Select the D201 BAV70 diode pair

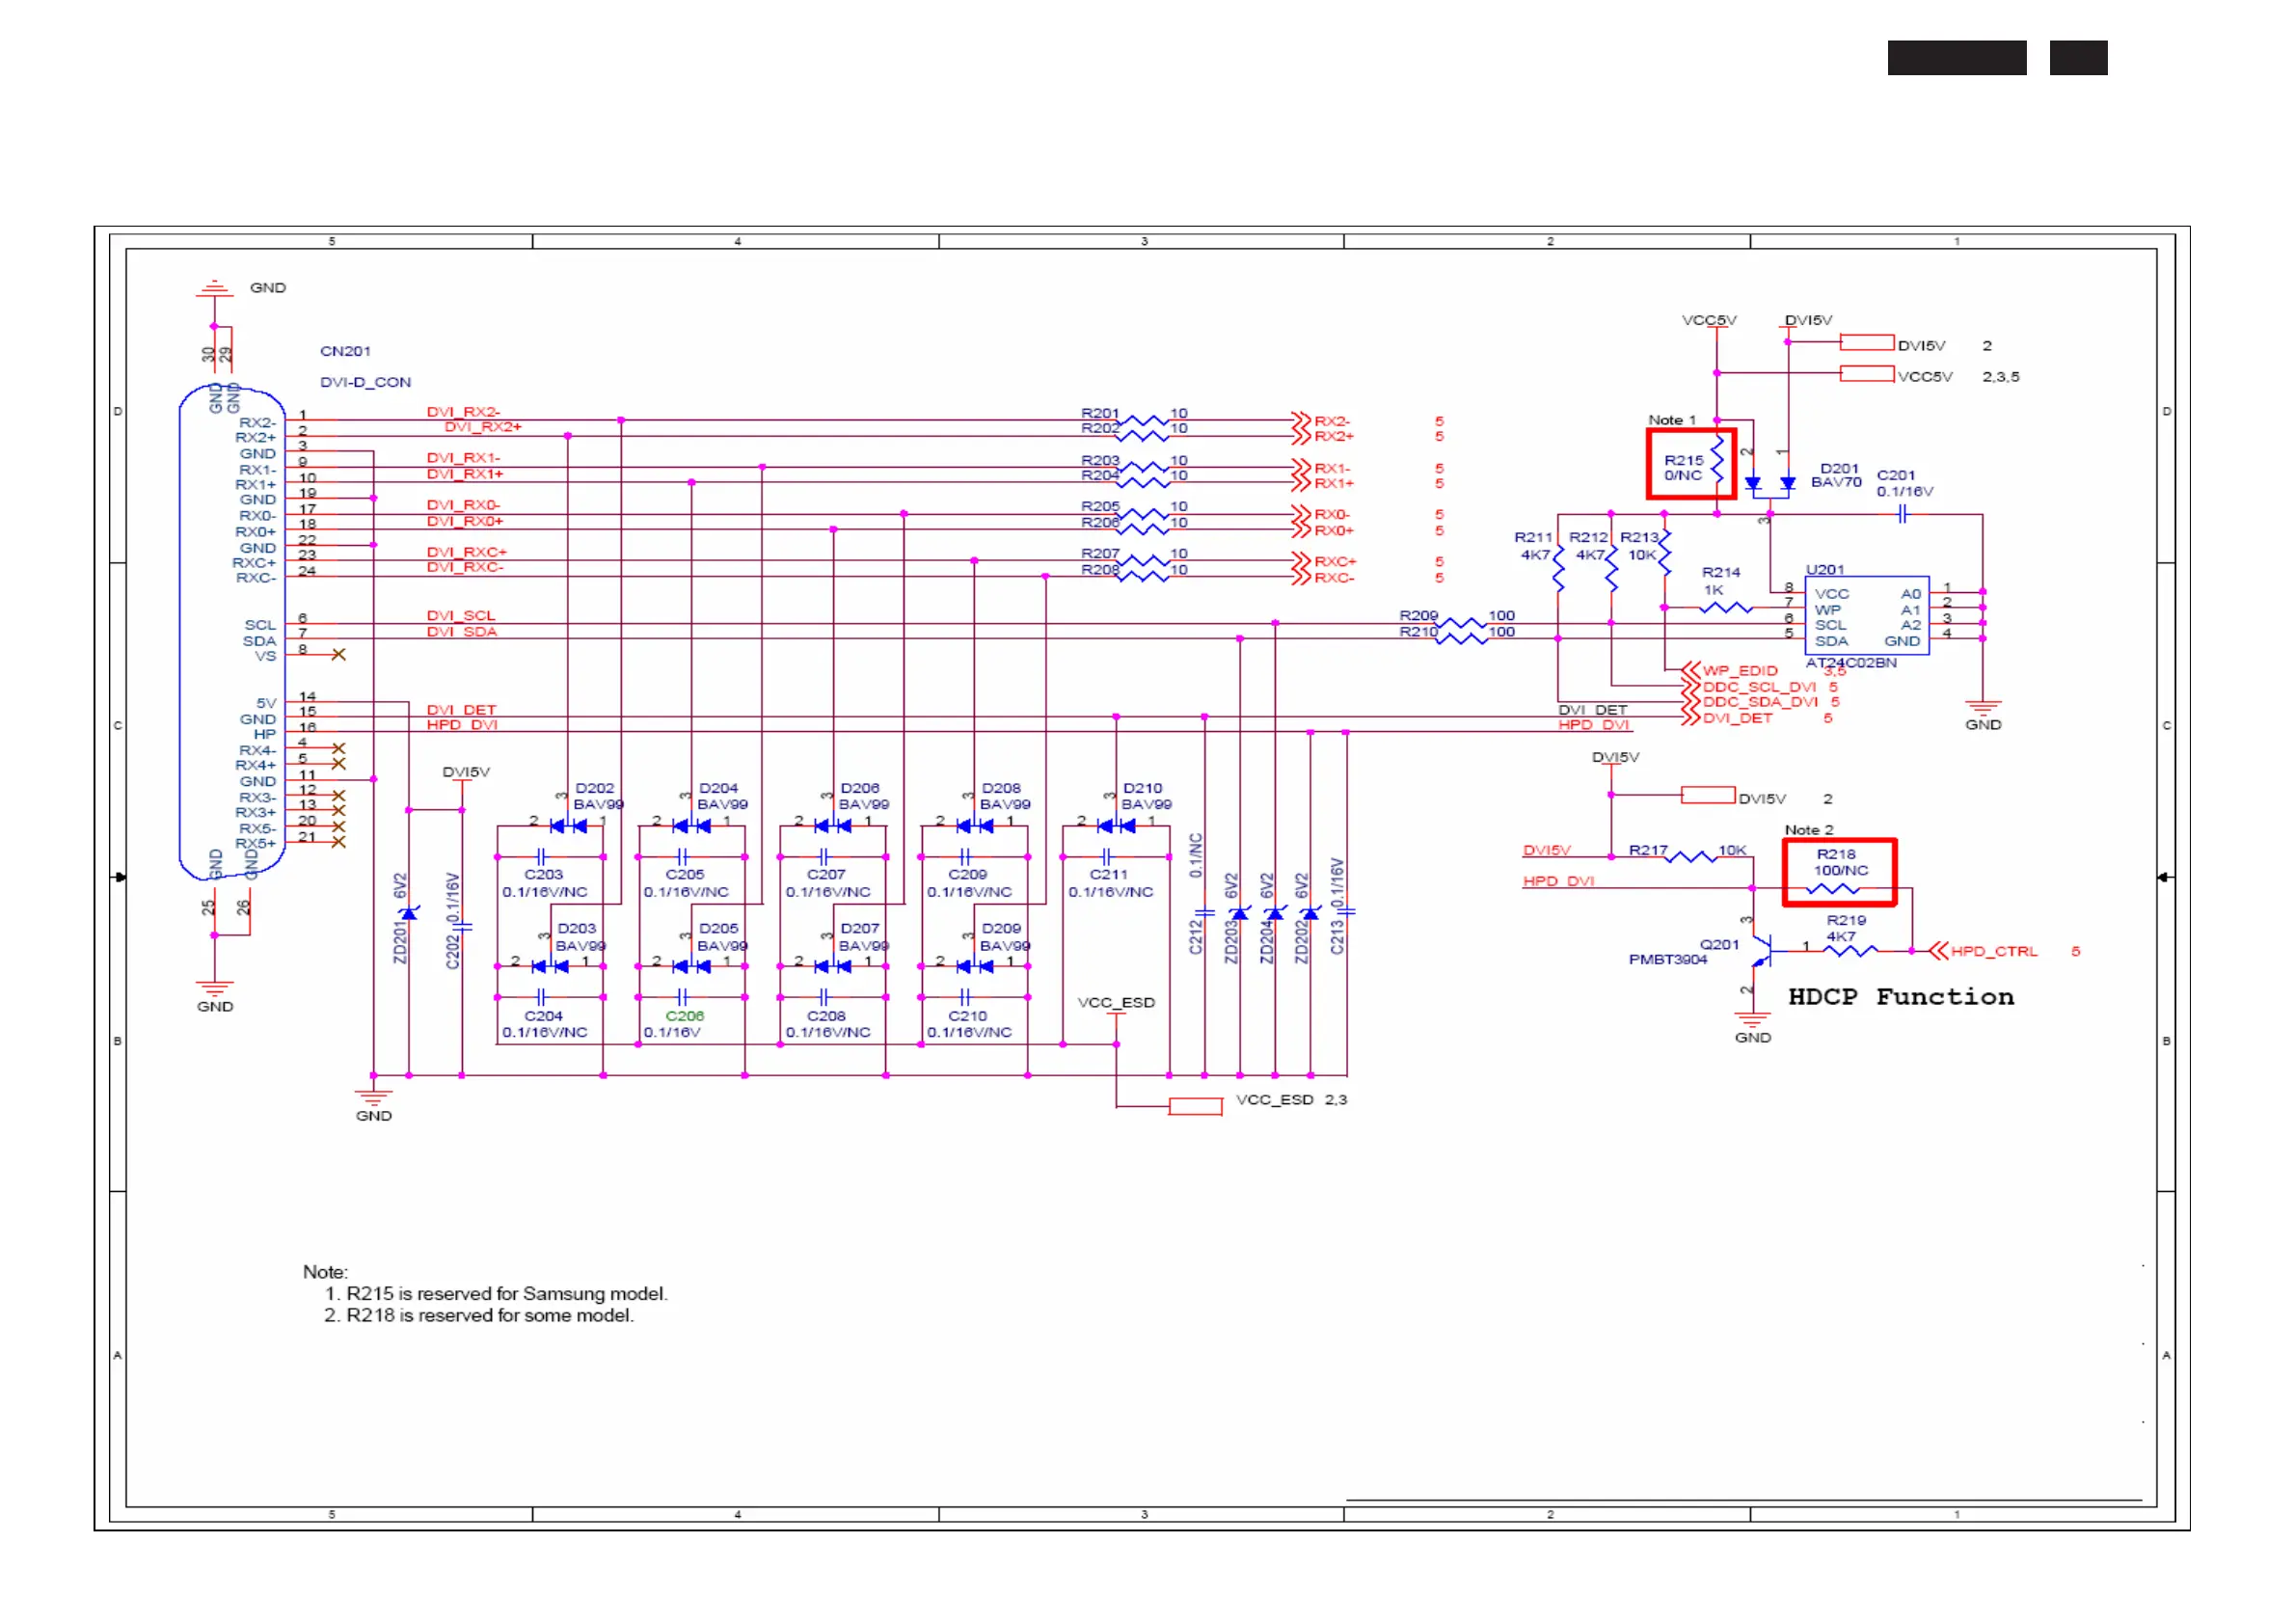point(1769,482)
